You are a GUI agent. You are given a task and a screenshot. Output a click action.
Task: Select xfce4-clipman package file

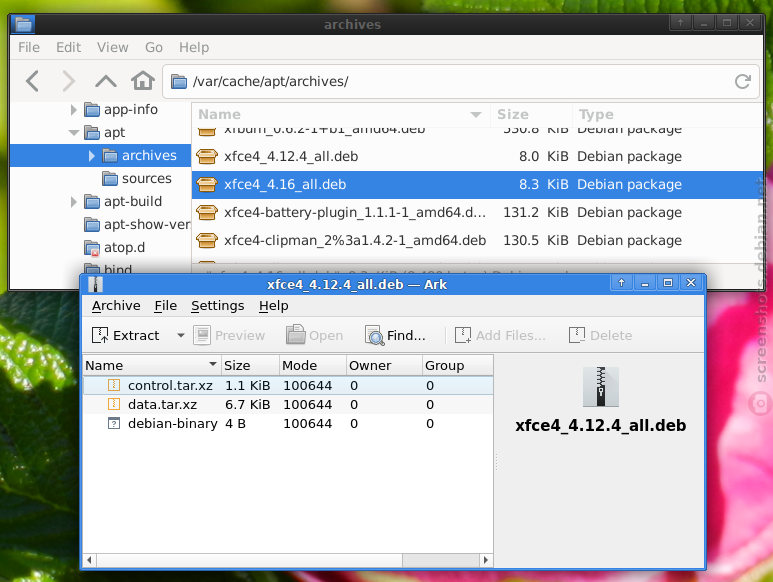pyautogui.click(x=476, y=240)
